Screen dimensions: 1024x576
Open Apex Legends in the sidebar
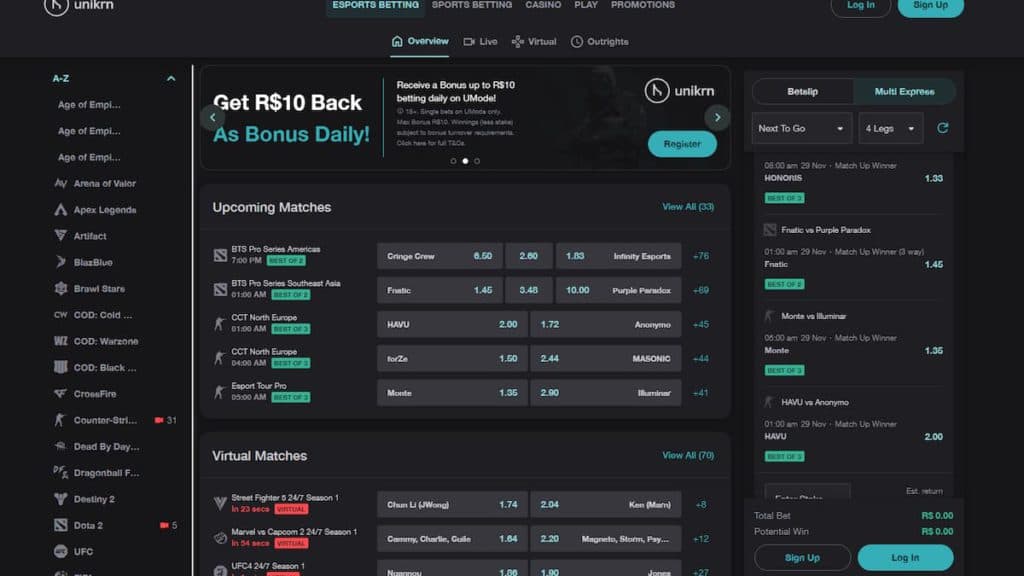104,210
